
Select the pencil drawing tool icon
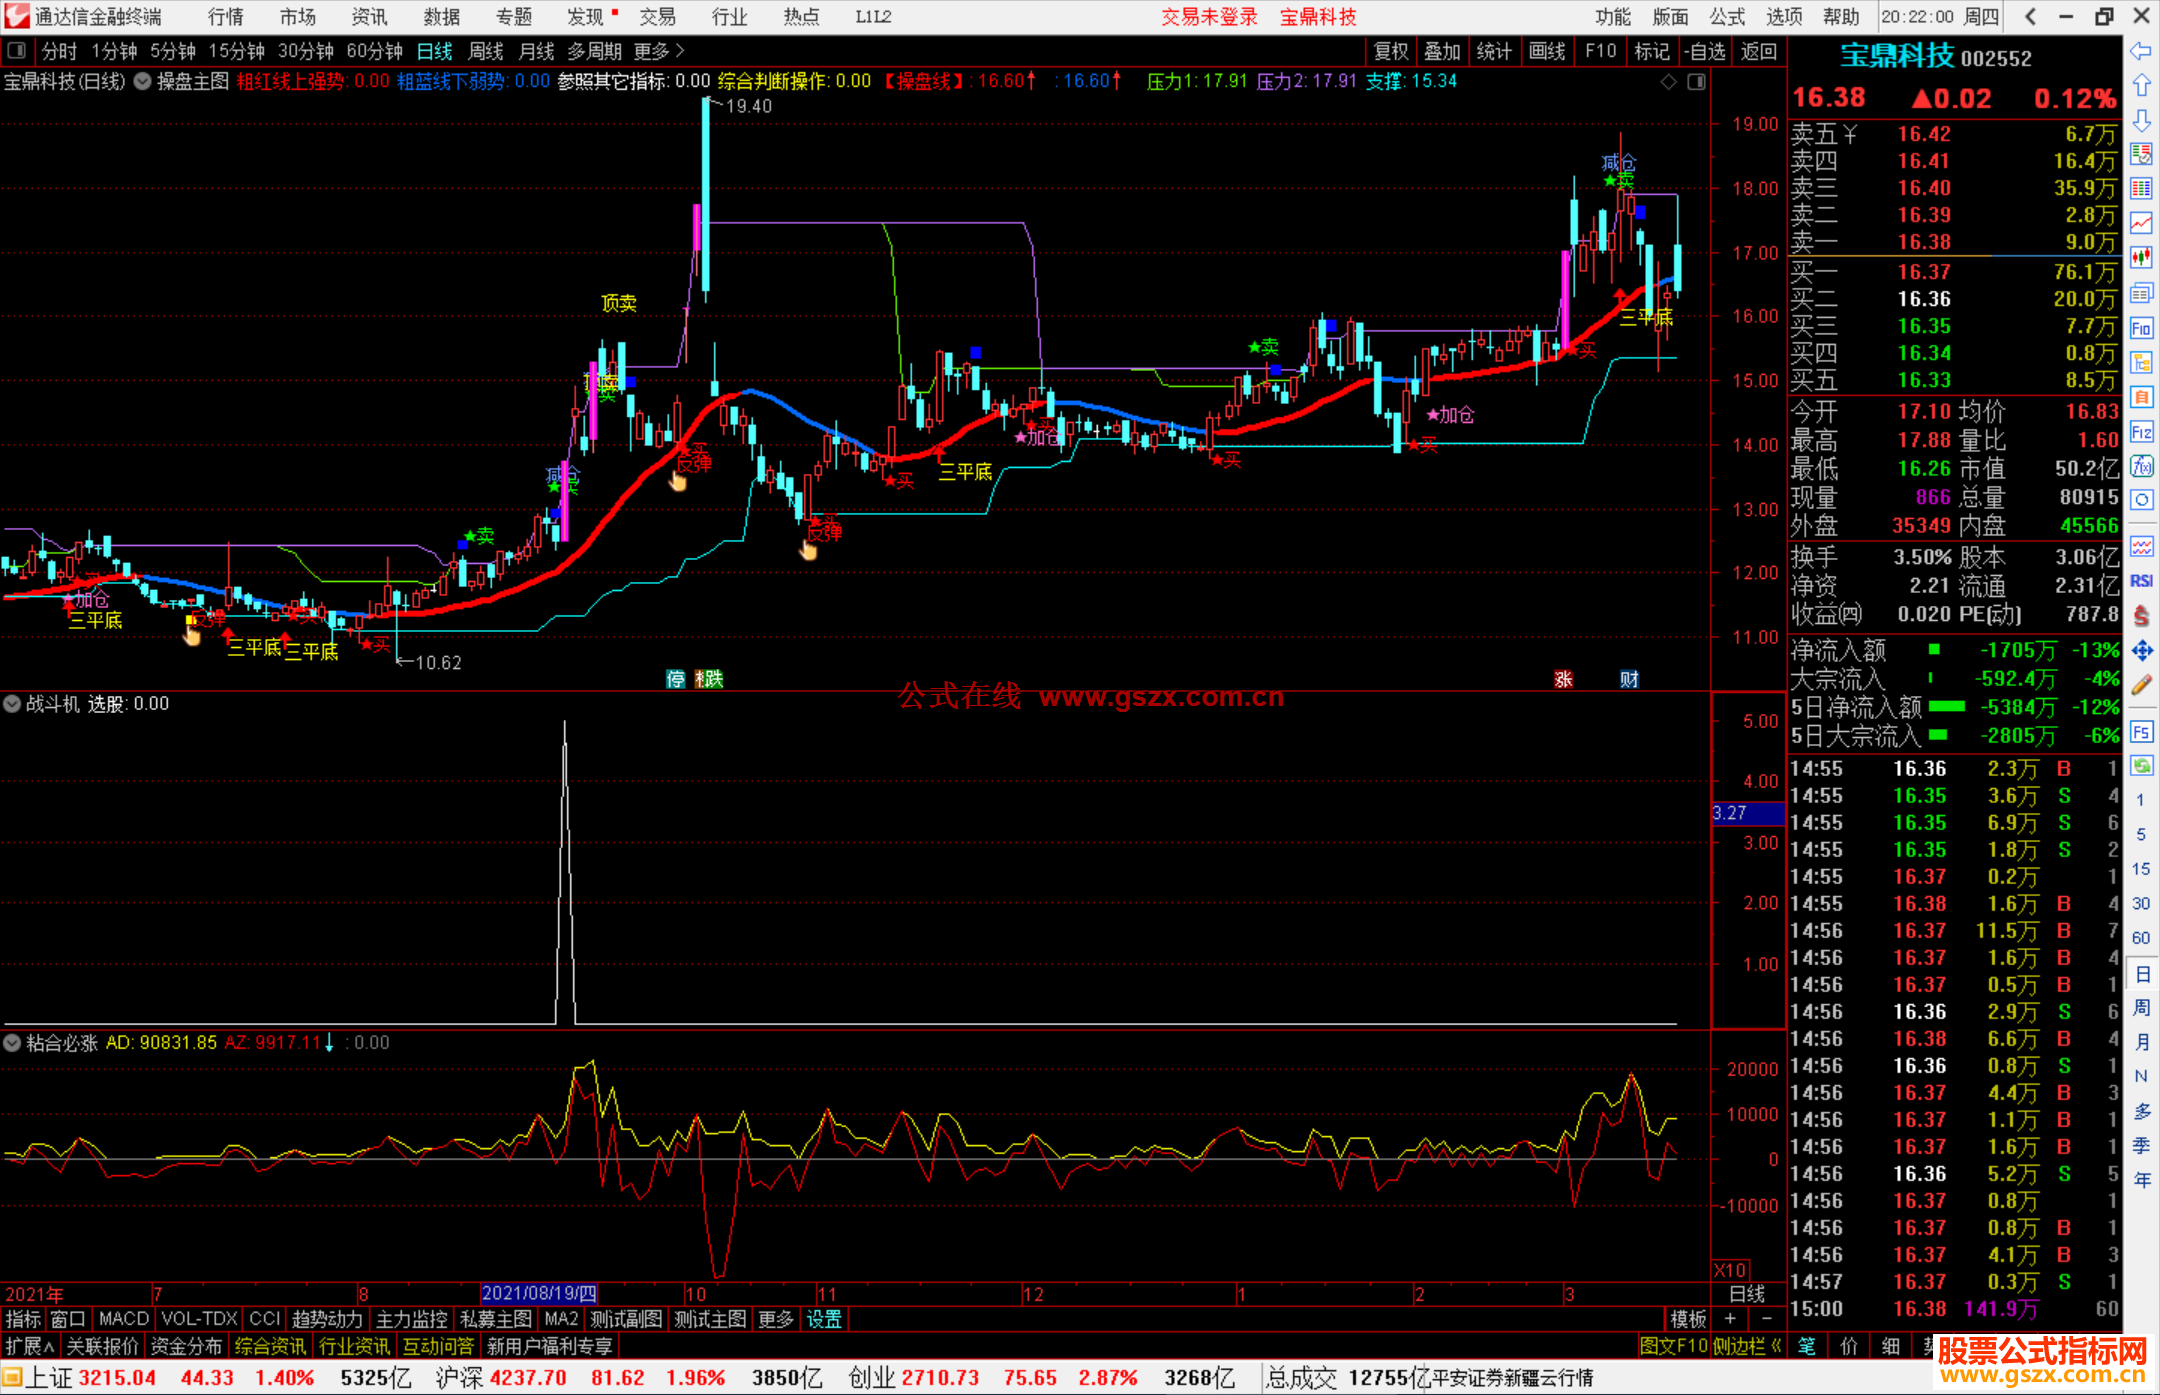click(2141, 685)
